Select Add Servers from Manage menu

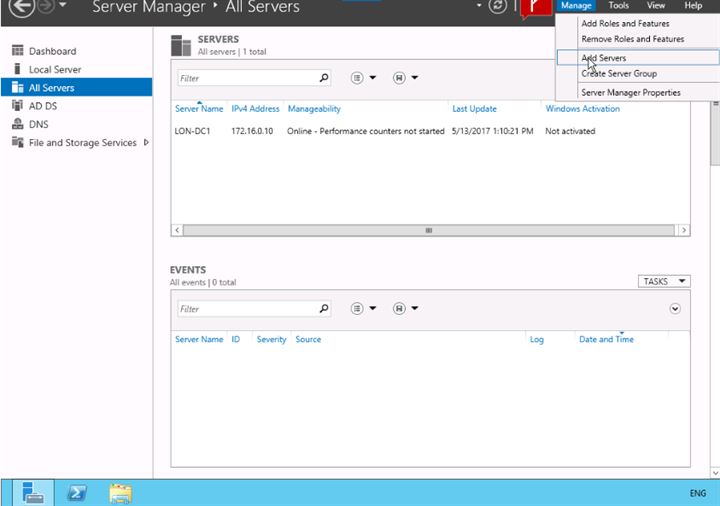point(638,58)
